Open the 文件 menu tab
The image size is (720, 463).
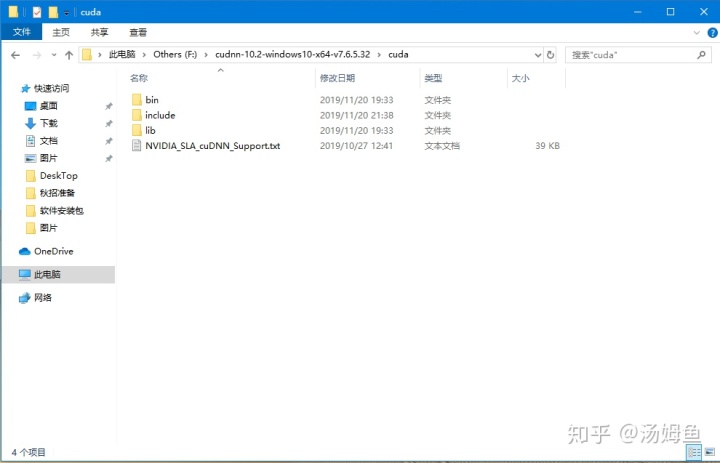click(22, 32)
